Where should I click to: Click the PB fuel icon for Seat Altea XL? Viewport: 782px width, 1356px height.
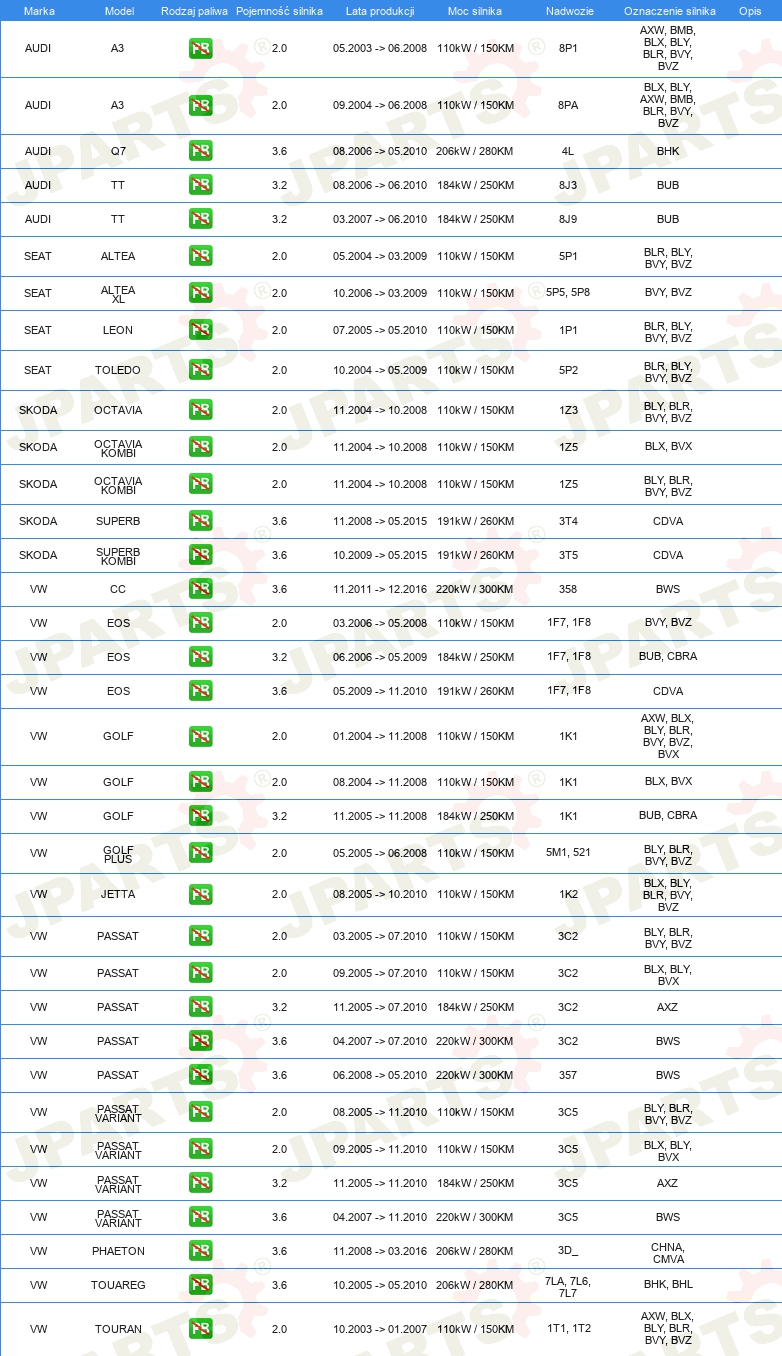click(x=200, y=293)
